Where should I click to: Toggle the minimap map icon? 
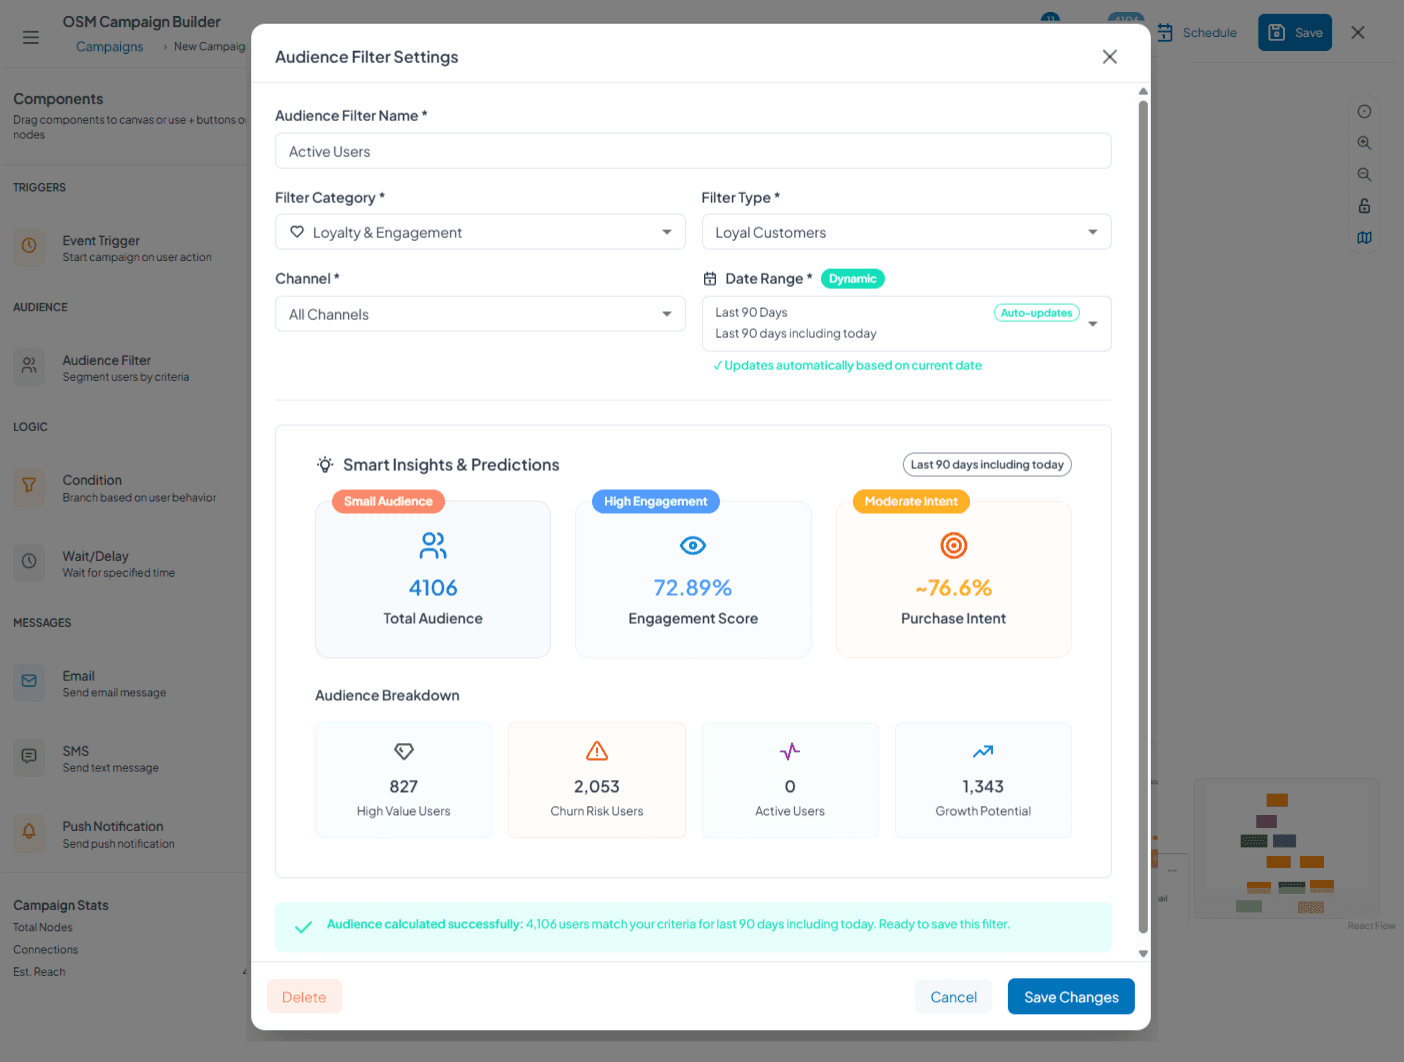point(1364,238)
